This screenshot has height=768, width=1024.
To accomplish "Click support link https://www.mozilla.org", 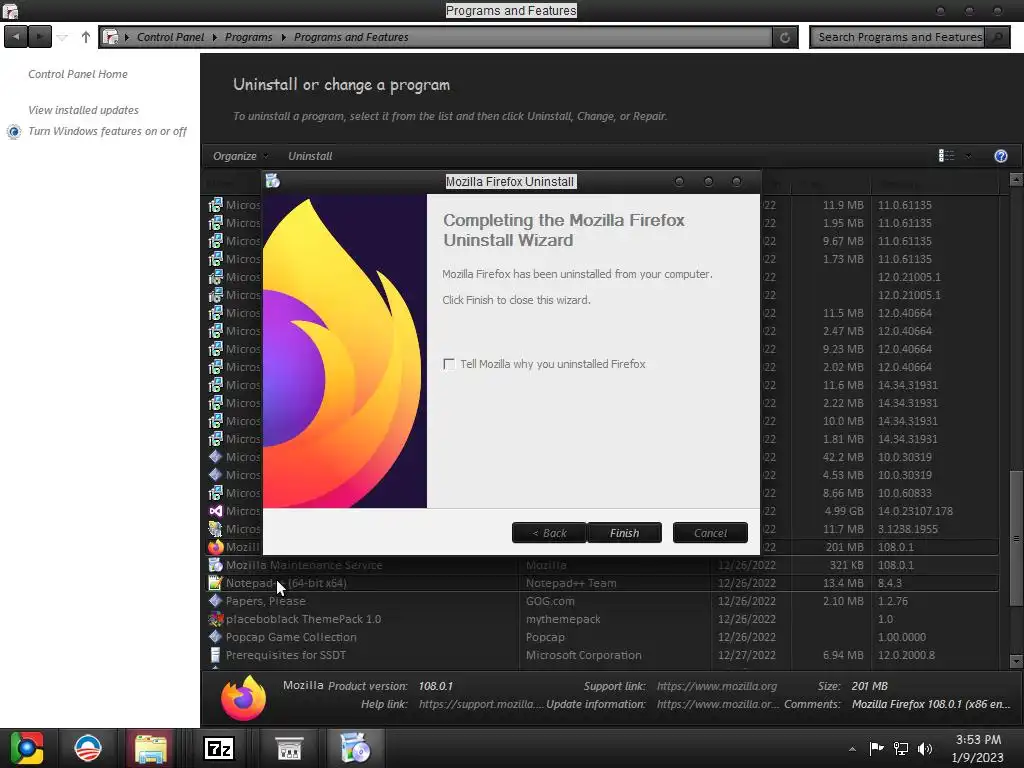I will pos(717,686).
